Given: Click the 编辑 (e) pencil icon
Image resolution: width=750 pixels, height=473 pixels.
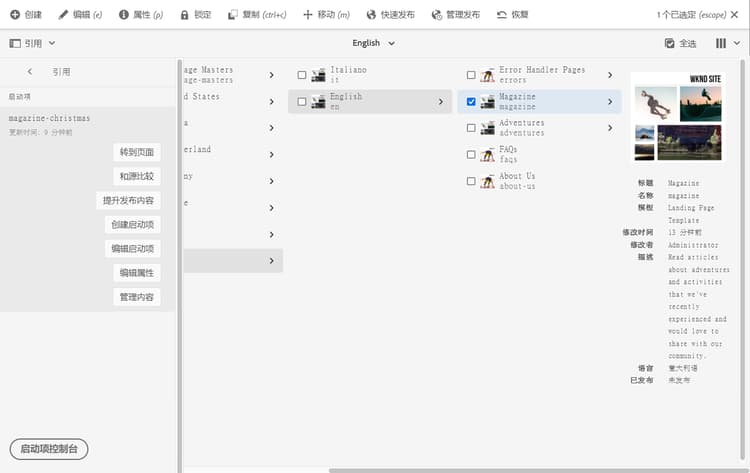Looking at the screenshot, I should pyautogui.click(x=63, y=15).
